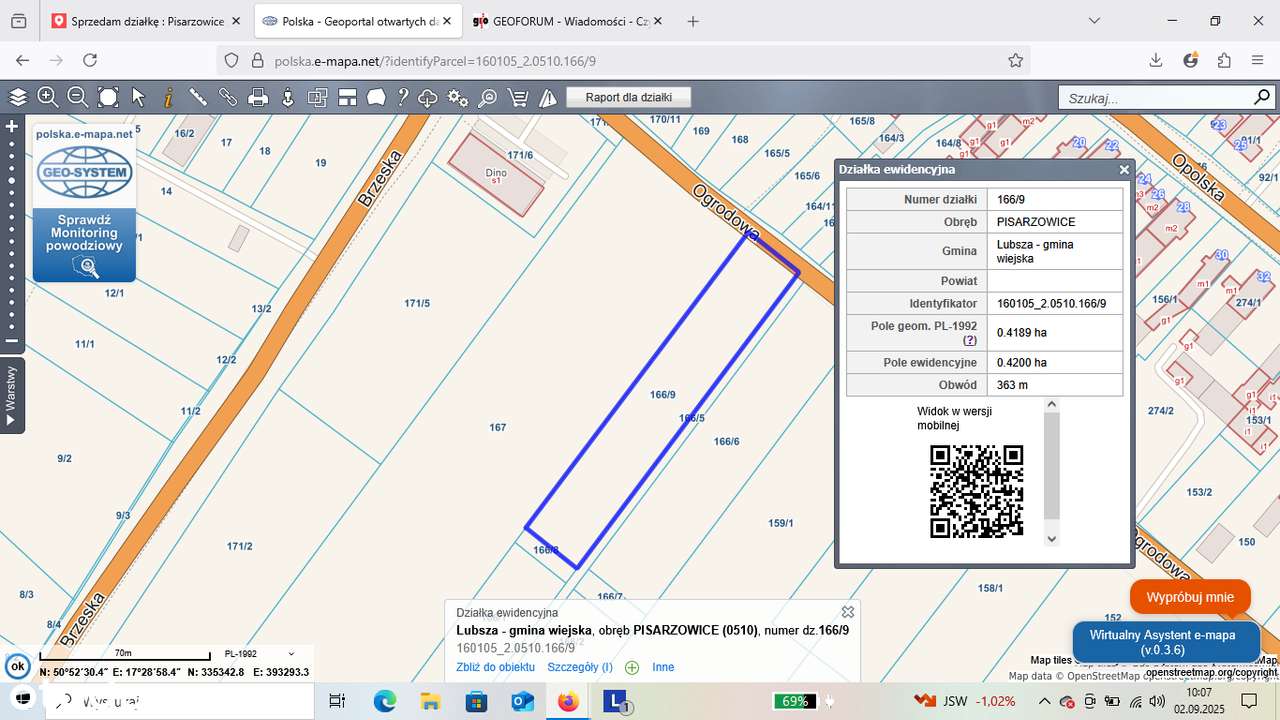Click the popup vertical scrollbar track
Viewport: 1280px width, 720px height.
(x=1051, y=470)
